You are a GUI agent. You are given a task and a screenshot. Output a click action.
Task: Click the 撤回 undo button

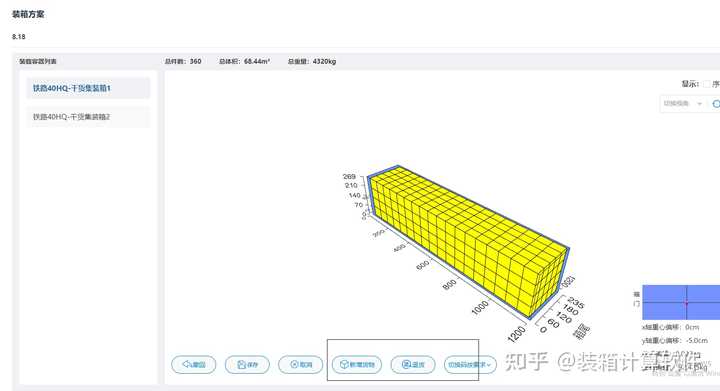[x=193, y=364]
